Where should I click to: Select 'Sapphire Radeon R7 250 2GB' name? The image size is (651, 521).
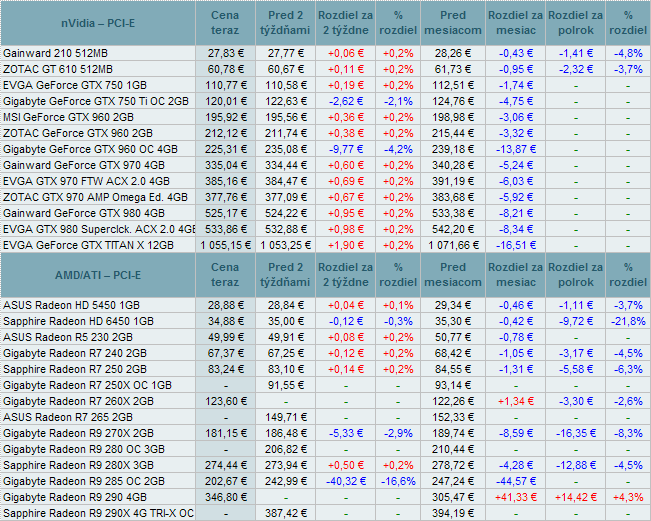[75, 369]
